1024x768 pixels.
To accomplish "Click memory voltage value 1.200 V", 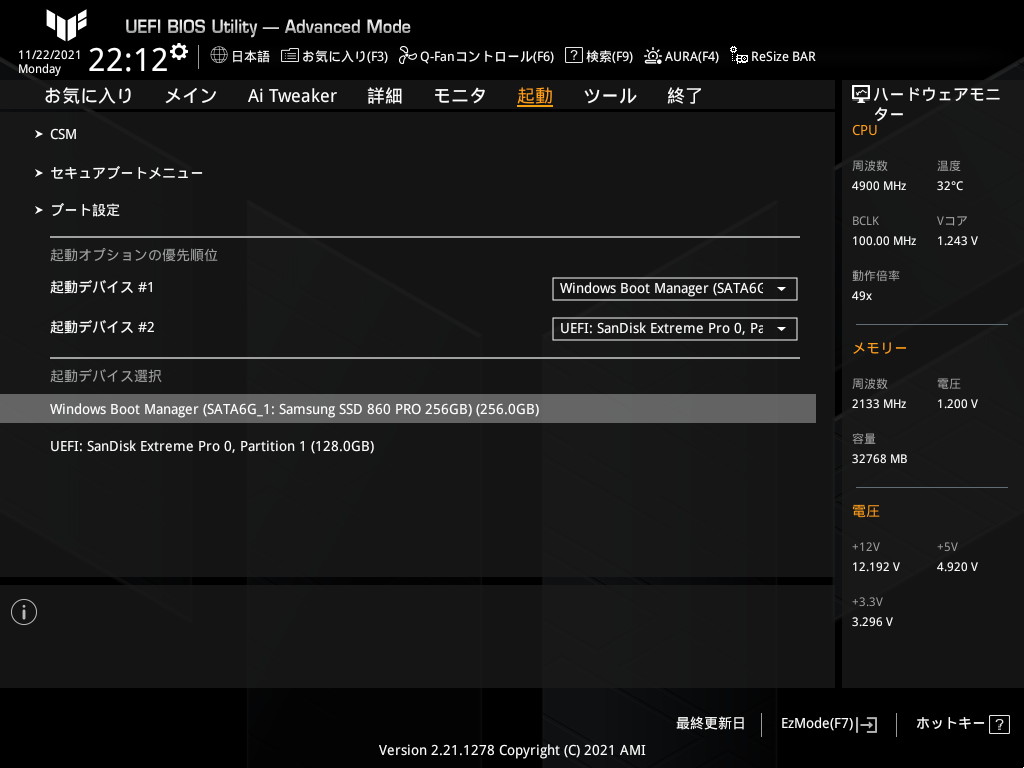I will (x=957, y=404).
